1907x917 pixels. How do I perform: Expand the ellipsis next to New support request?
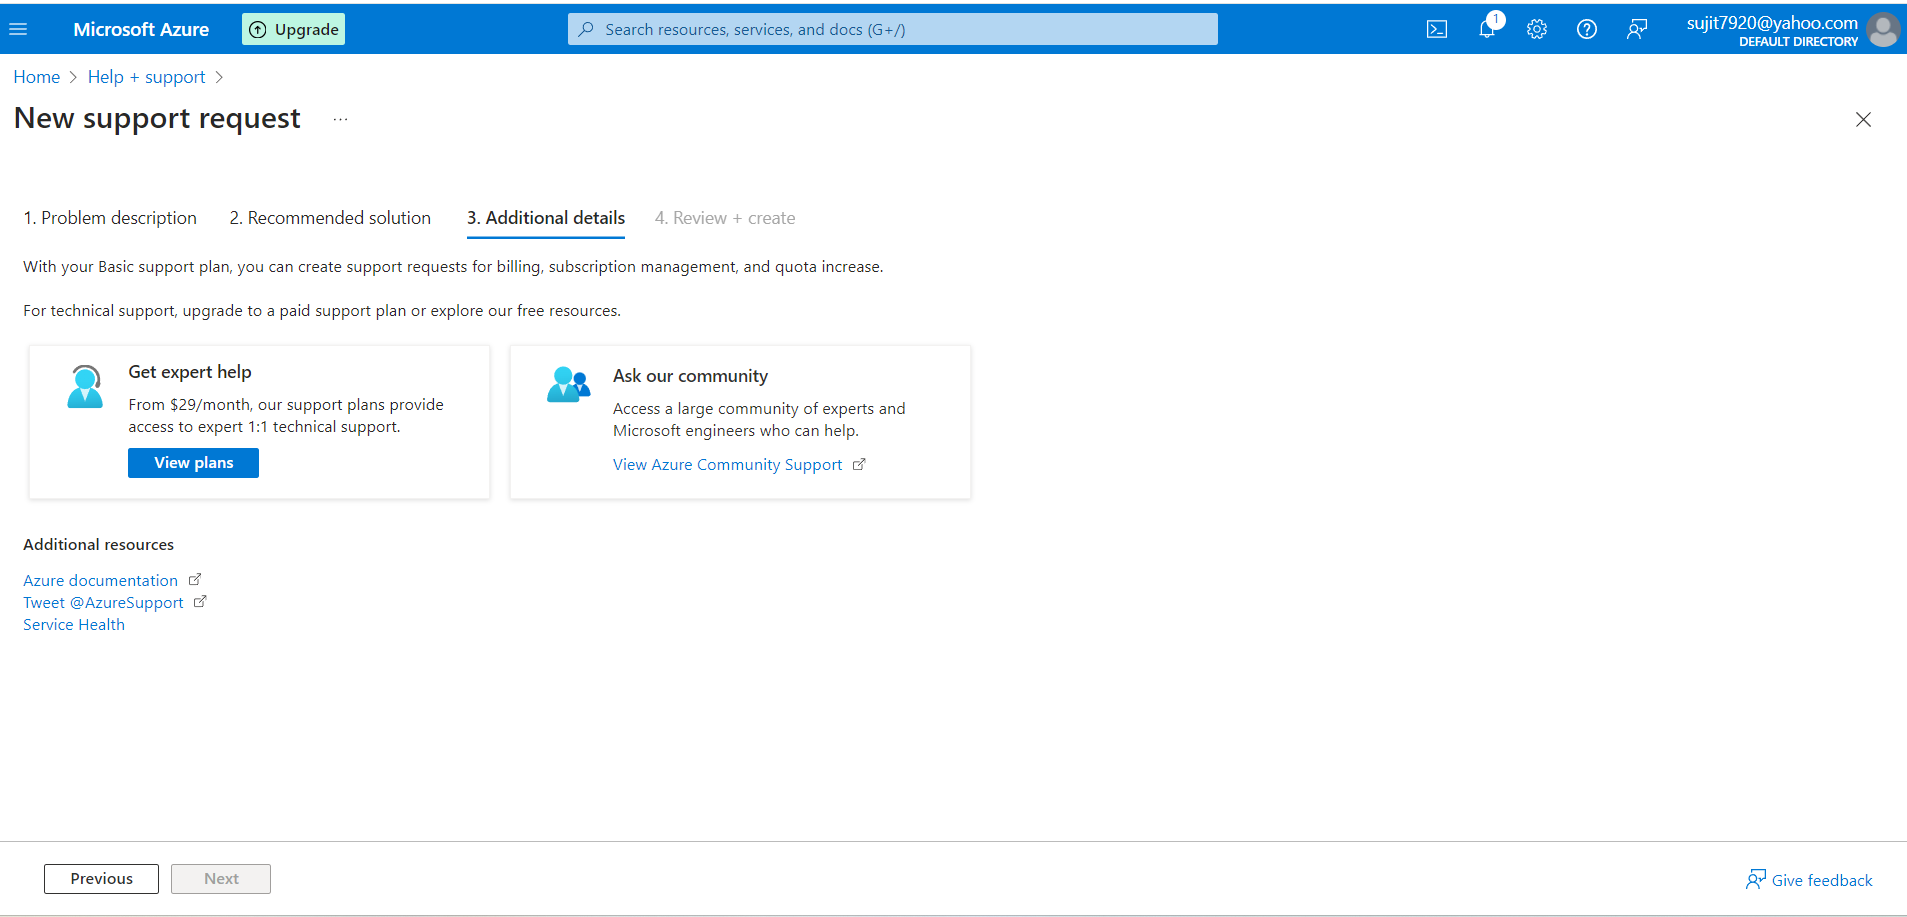tap(339, 118)
